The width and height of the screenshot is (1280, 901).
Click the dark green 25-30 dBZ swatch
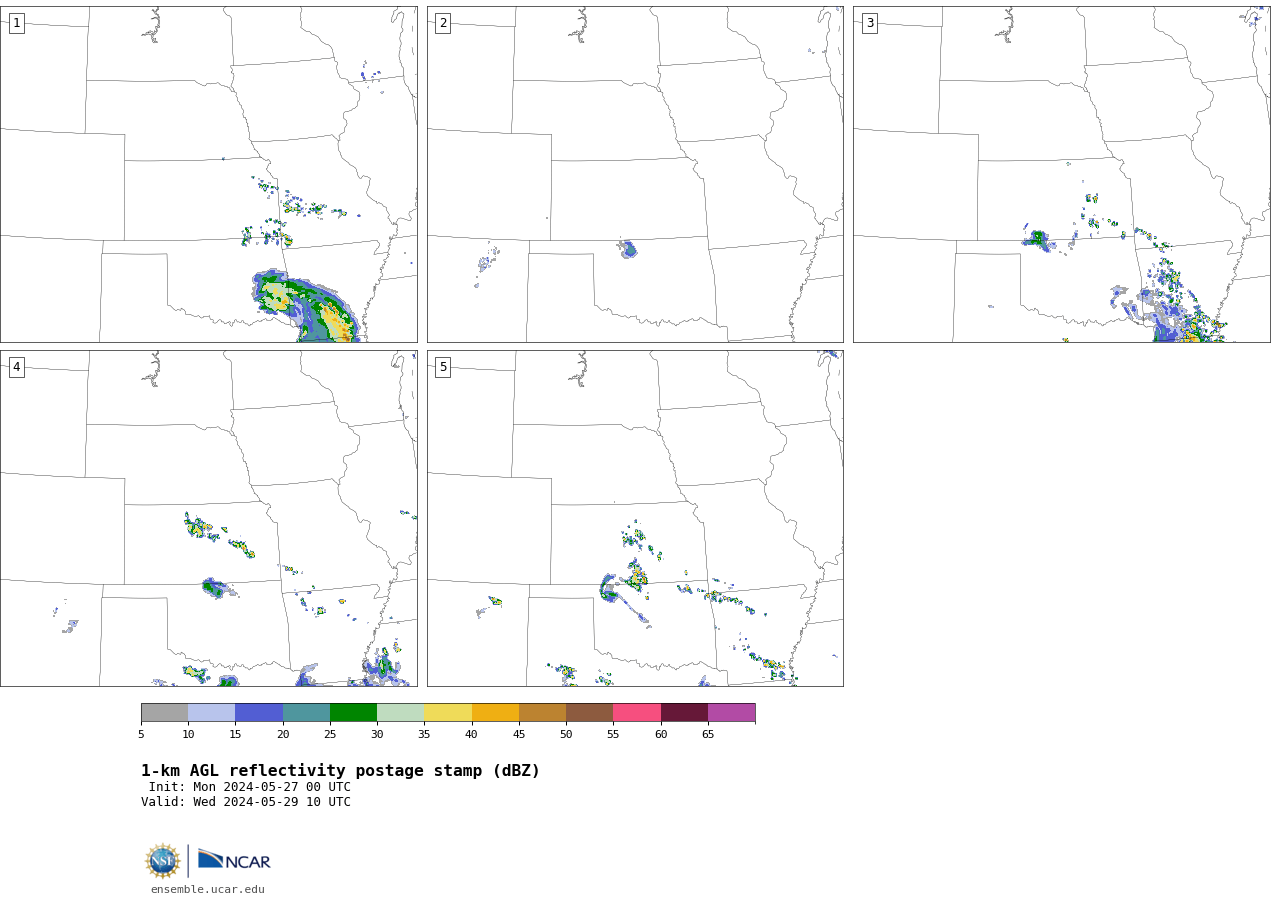point(354,713)
